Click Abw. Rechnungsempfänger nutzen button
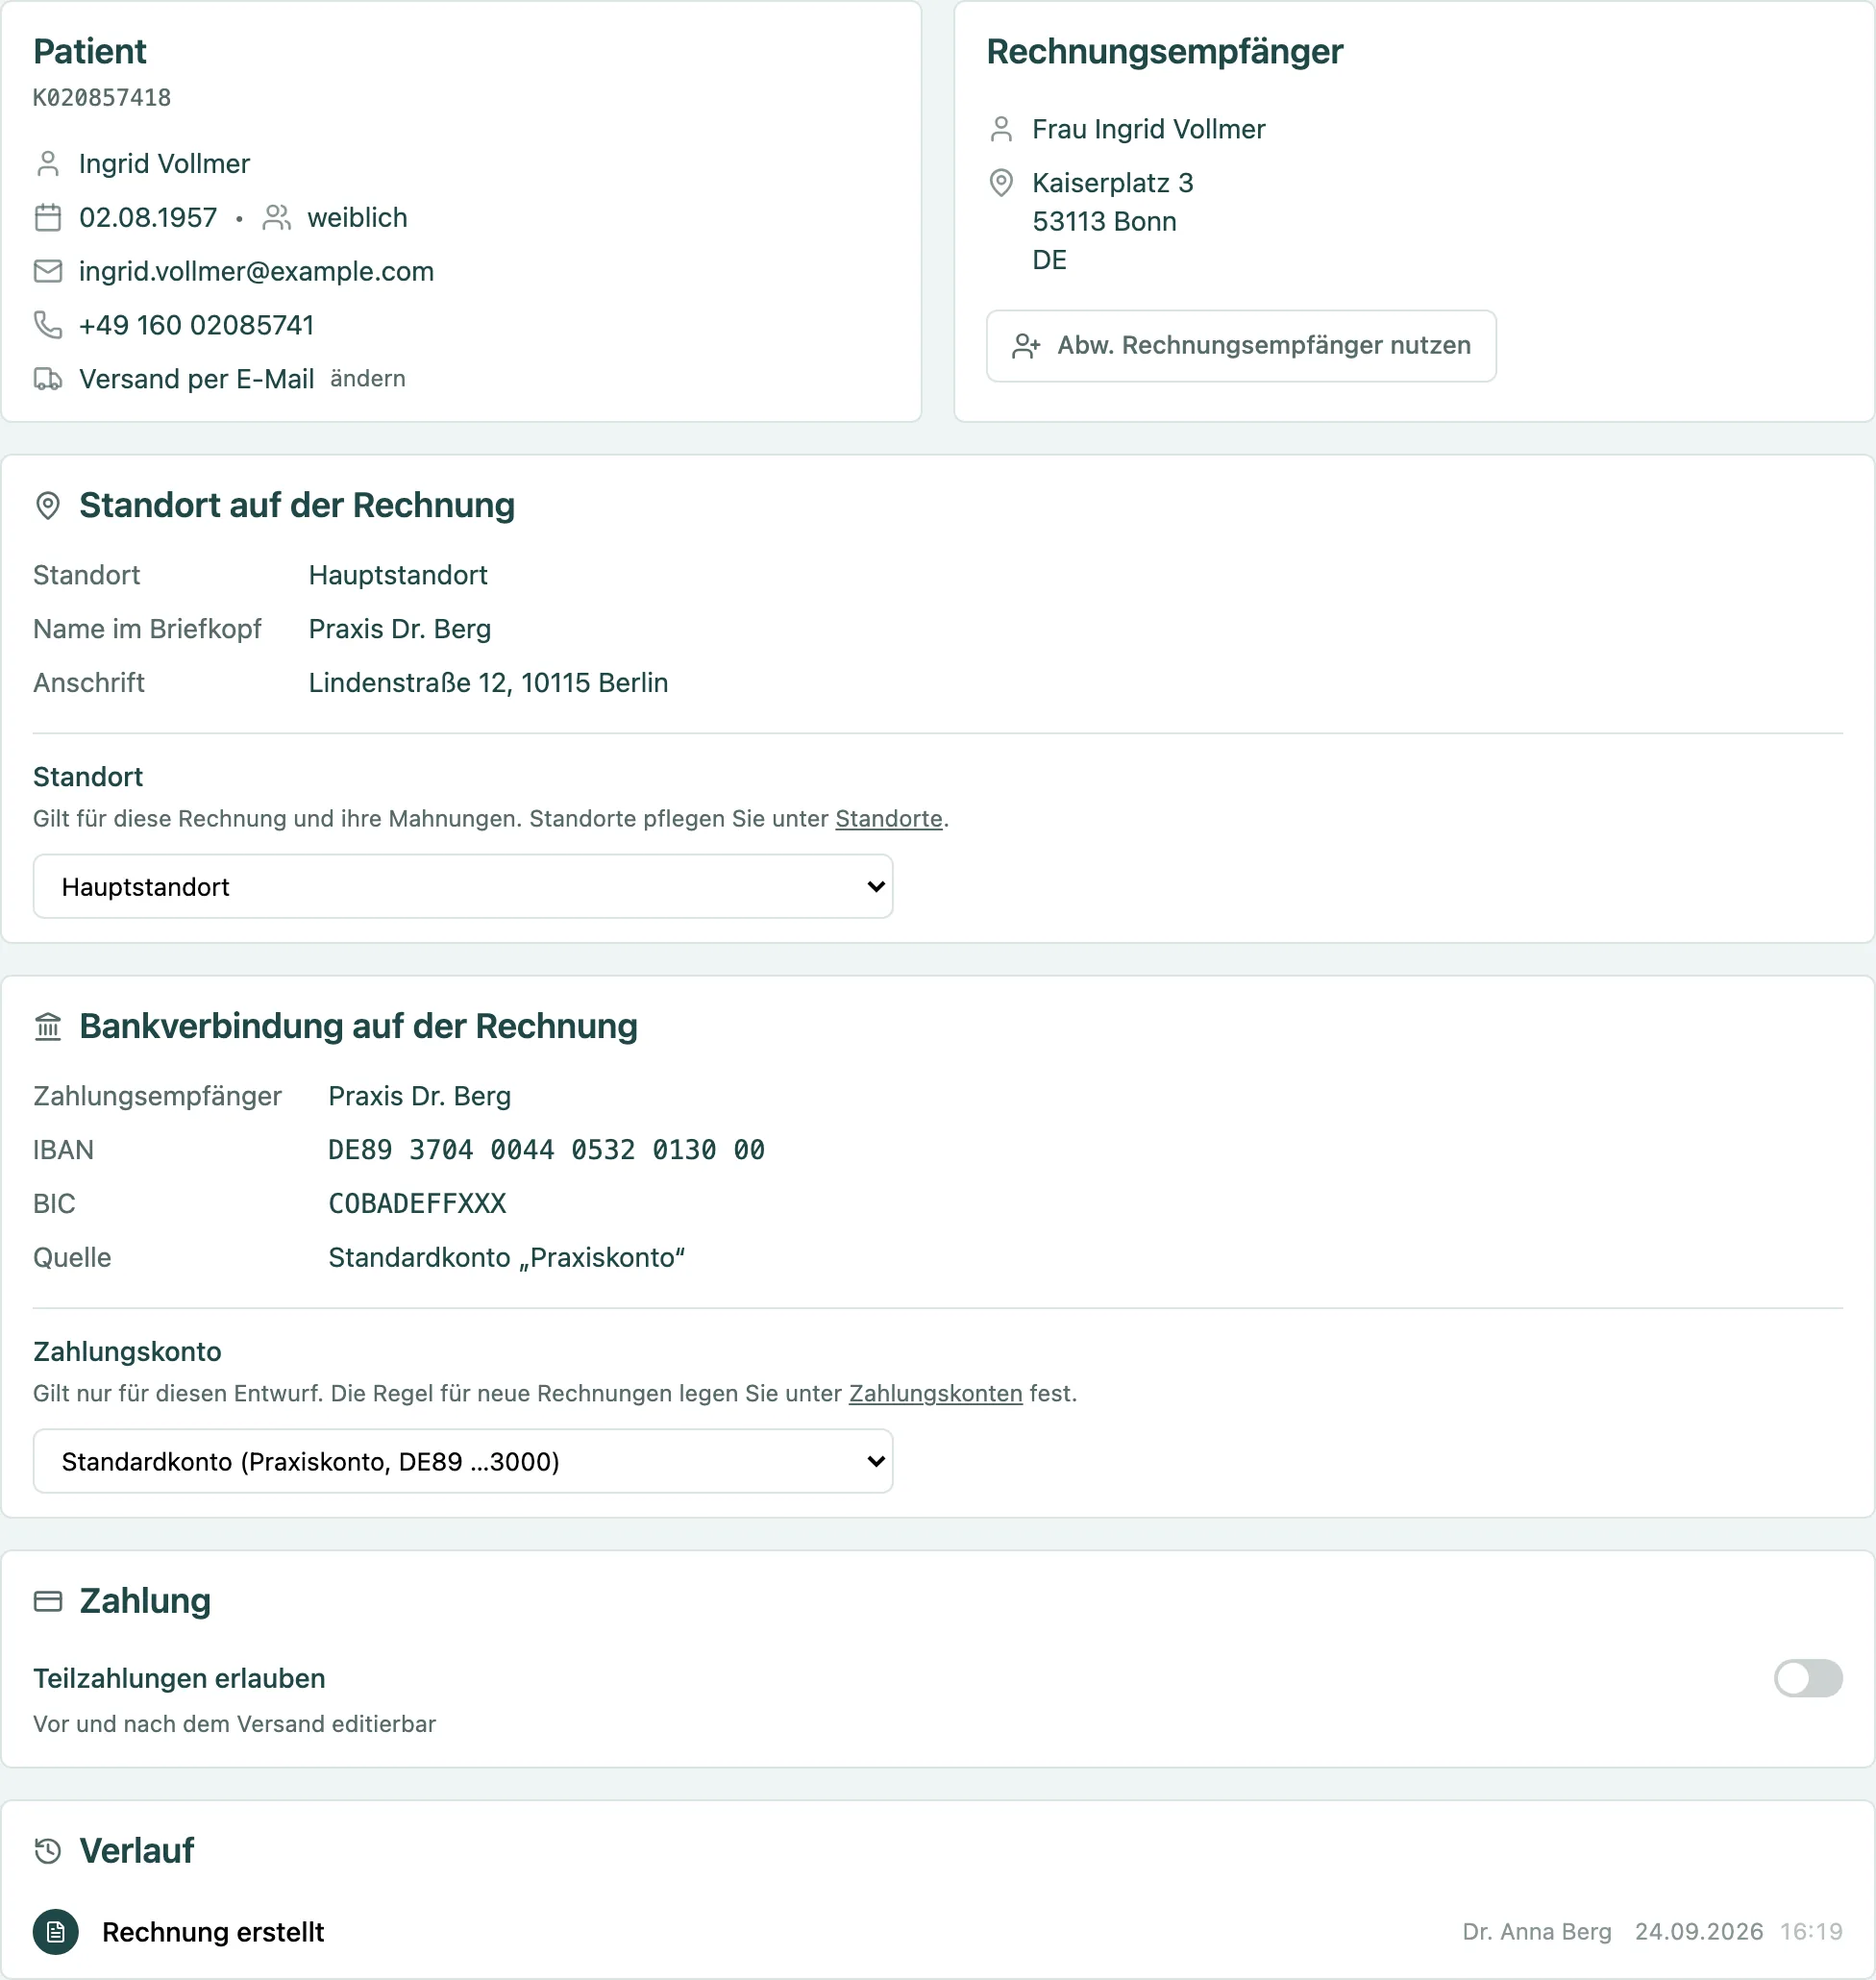The height and width of the screenshot is (1980, 1876). tap(1241, 346)
